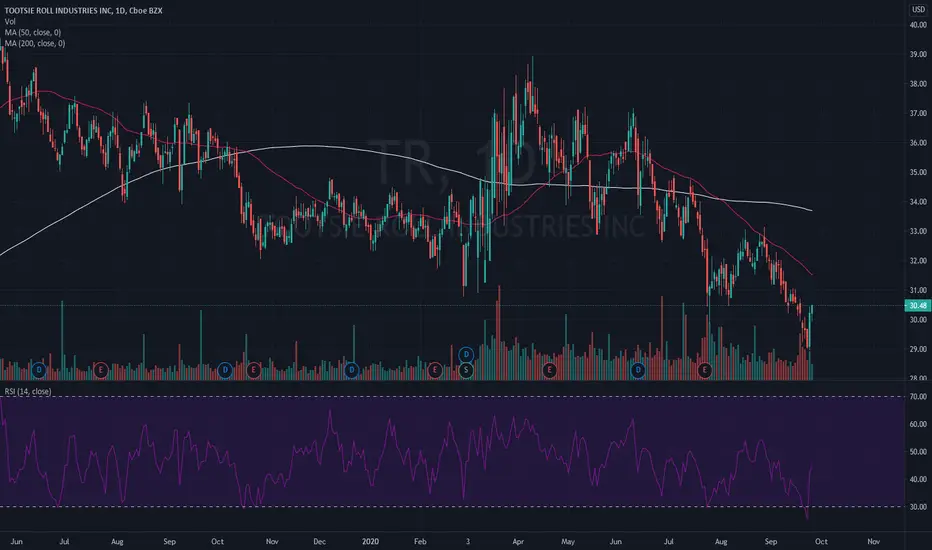Screen dimensions: 932x550
Task: Click the May label on time axis
Action: tap(568, 542)
